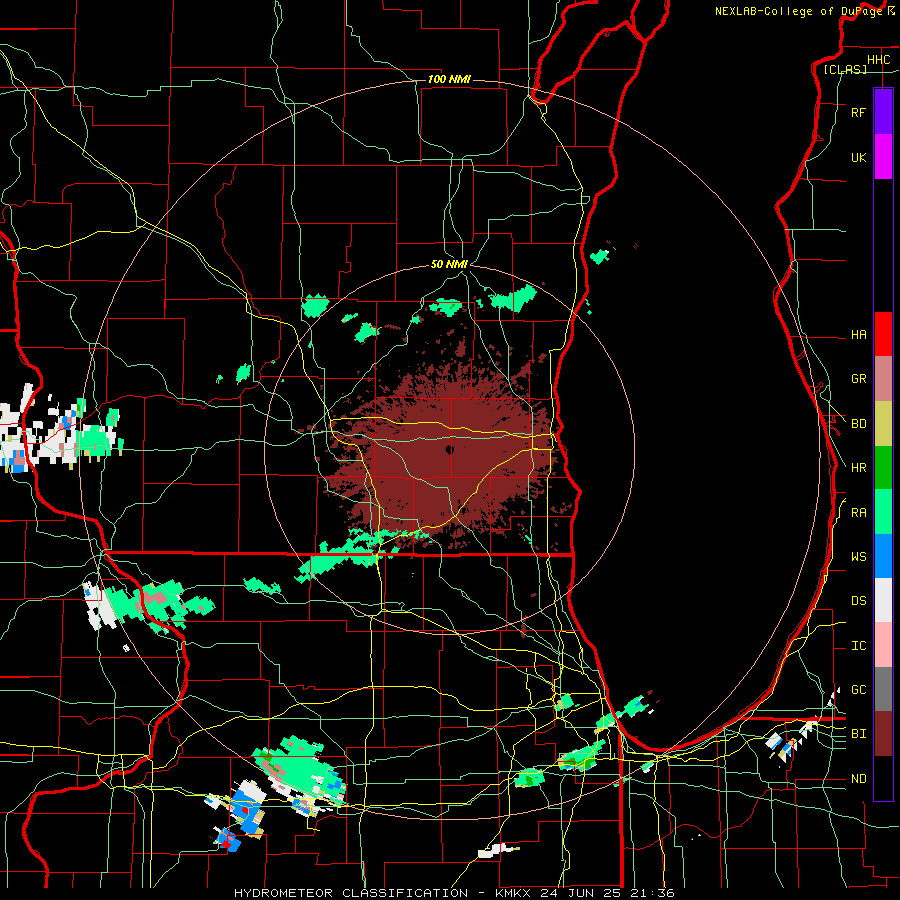Click the RA legend label
This screenshot has height=900, width=900.
tap(858, 513)
